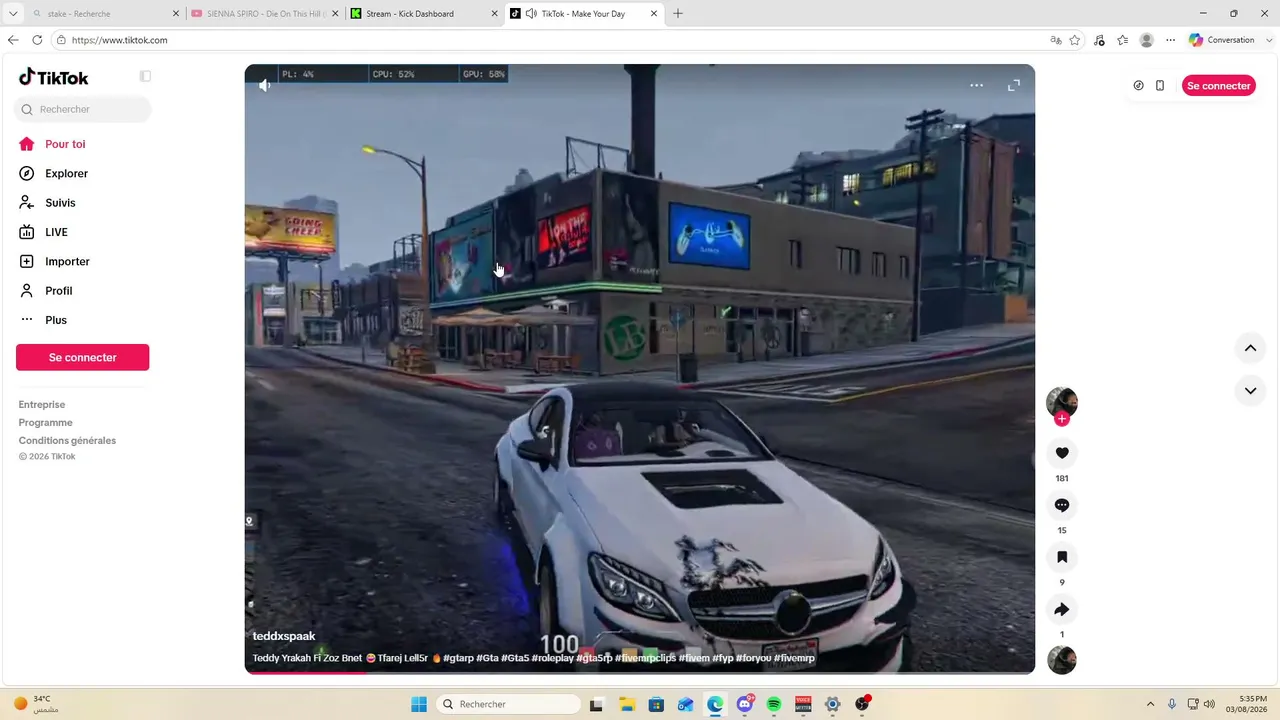Open the browser media control icon
Screen dimensions: 1280x720
[x=1099, y=40]
